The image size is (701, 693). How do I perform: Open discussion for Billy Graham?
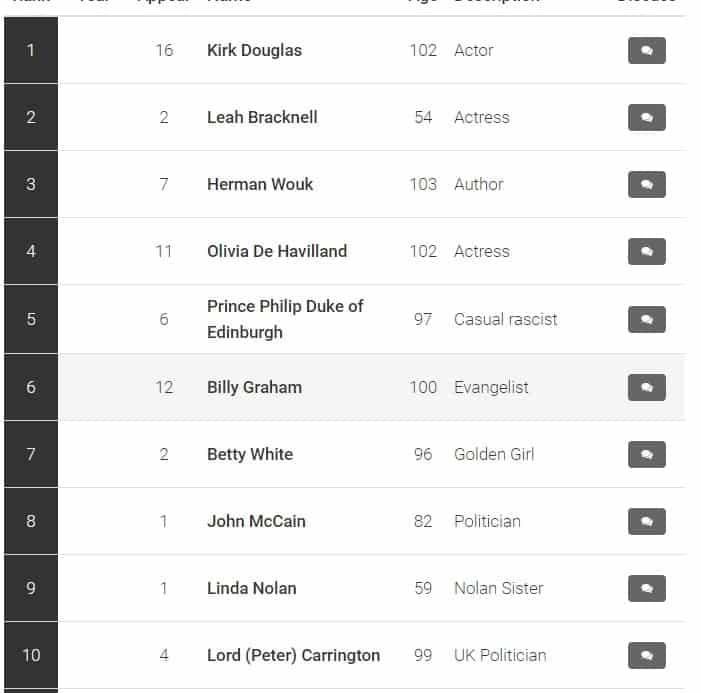pos(646,388)
